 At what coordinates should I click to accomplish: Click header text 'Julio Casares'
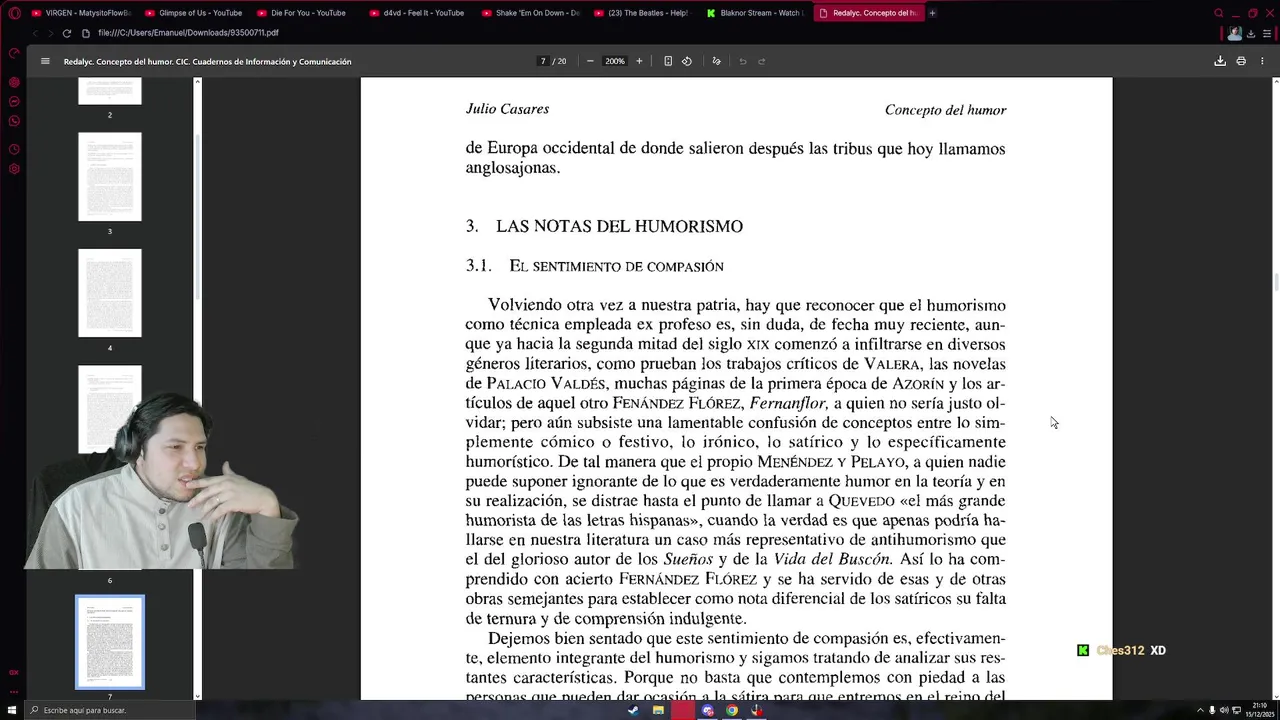[x=507, y=109]
